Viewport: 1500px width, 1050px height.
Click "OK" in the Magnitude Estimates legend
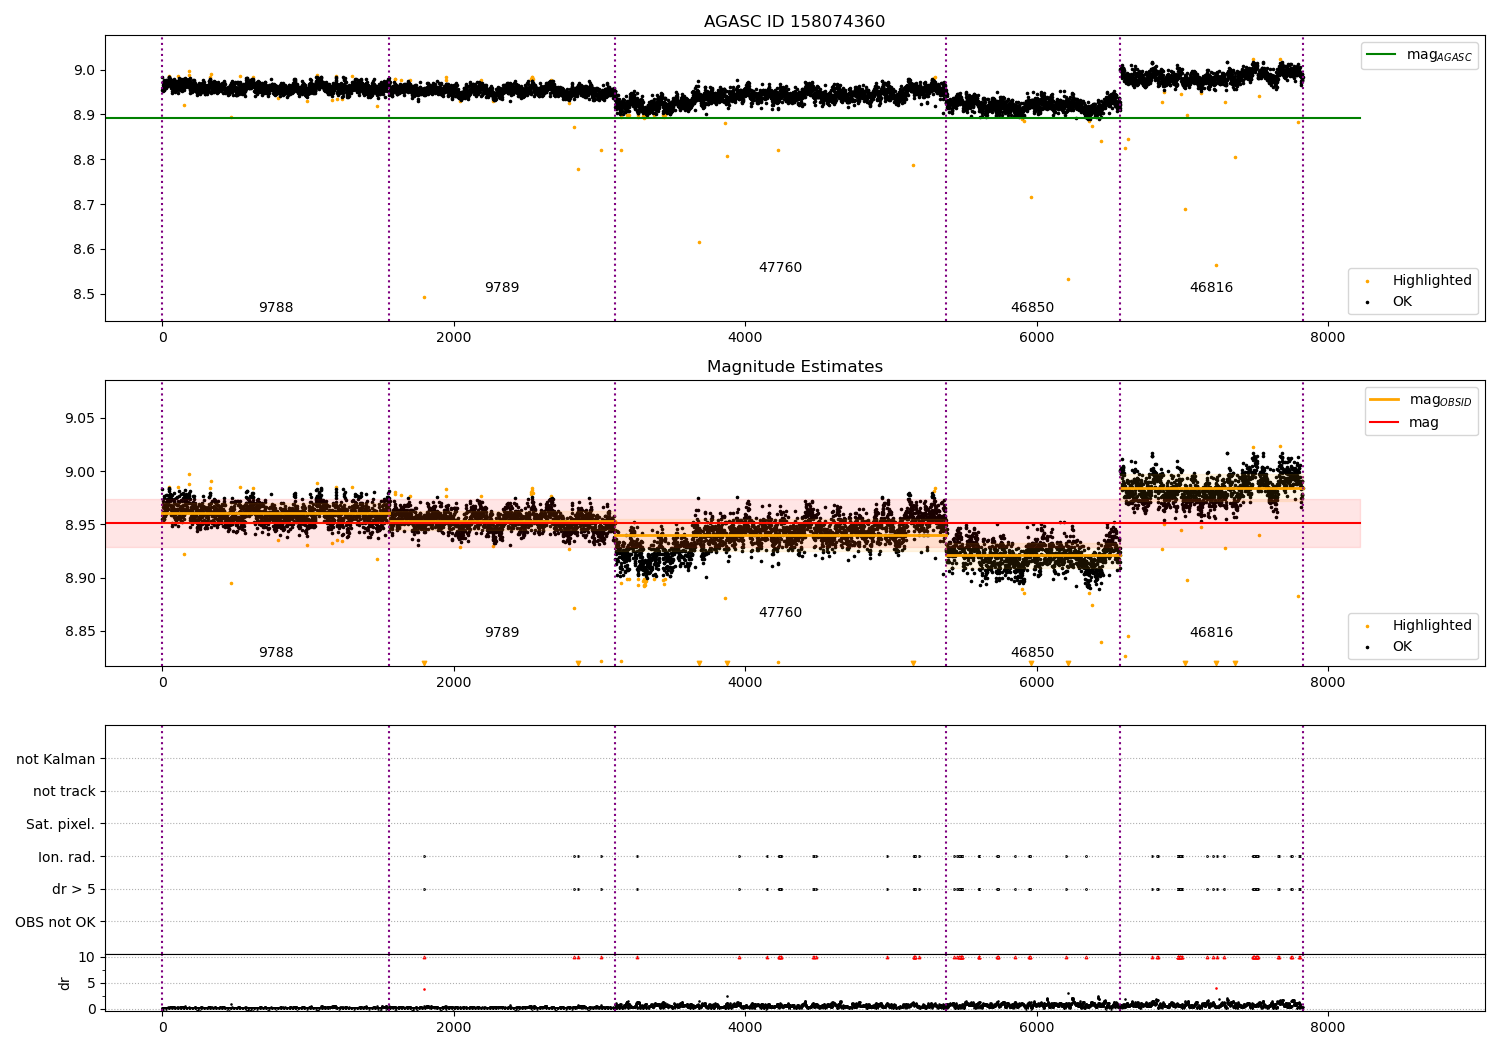click(x=1402, y=647)
